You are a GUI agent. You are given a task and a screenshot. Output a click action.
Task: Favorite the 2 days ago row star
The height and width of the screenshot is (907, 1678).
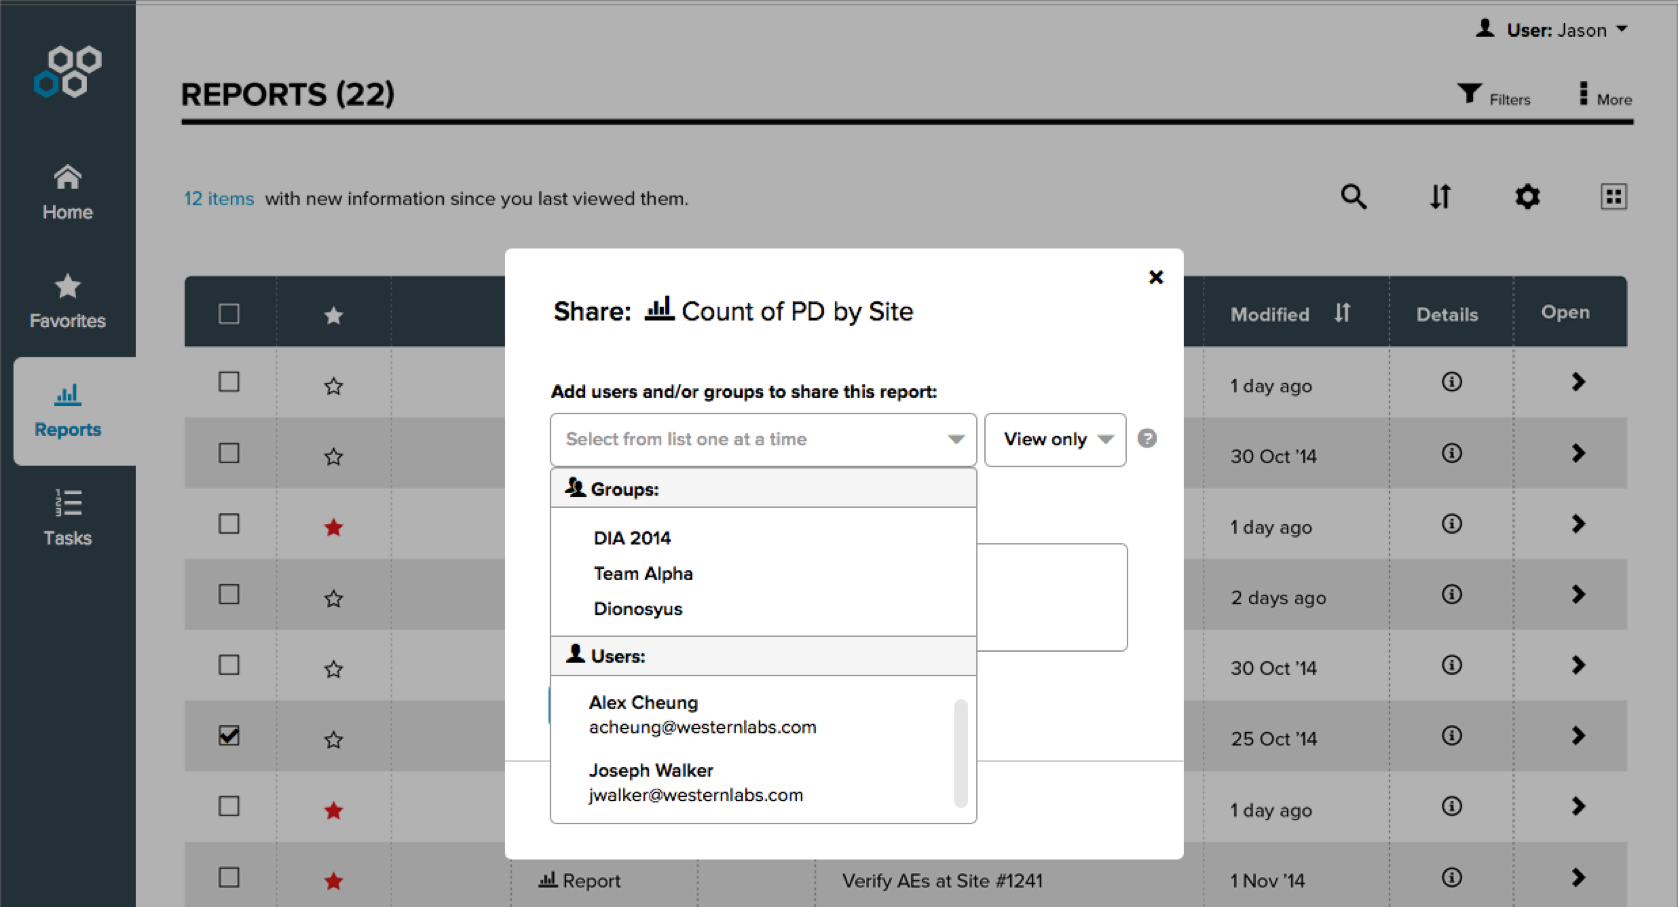pyautogui.click(x=334, y=598)
